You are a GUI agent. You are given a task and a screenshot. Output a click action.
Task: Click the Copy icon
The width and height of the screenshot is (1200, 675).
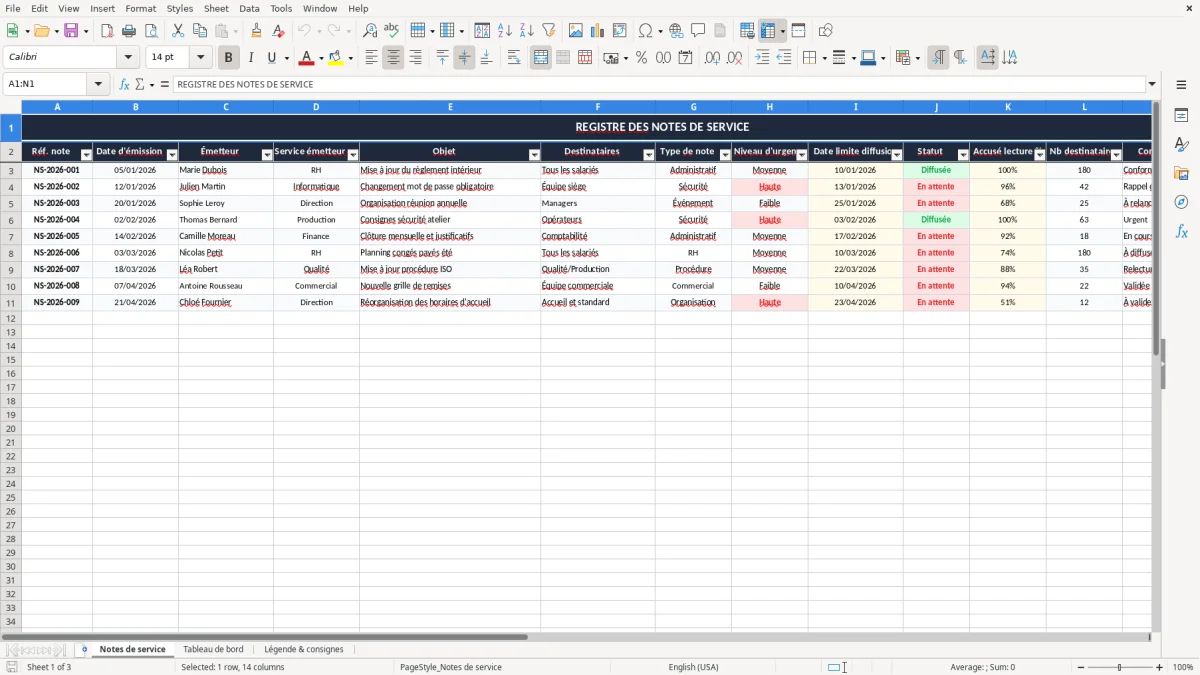click(200, 31)
